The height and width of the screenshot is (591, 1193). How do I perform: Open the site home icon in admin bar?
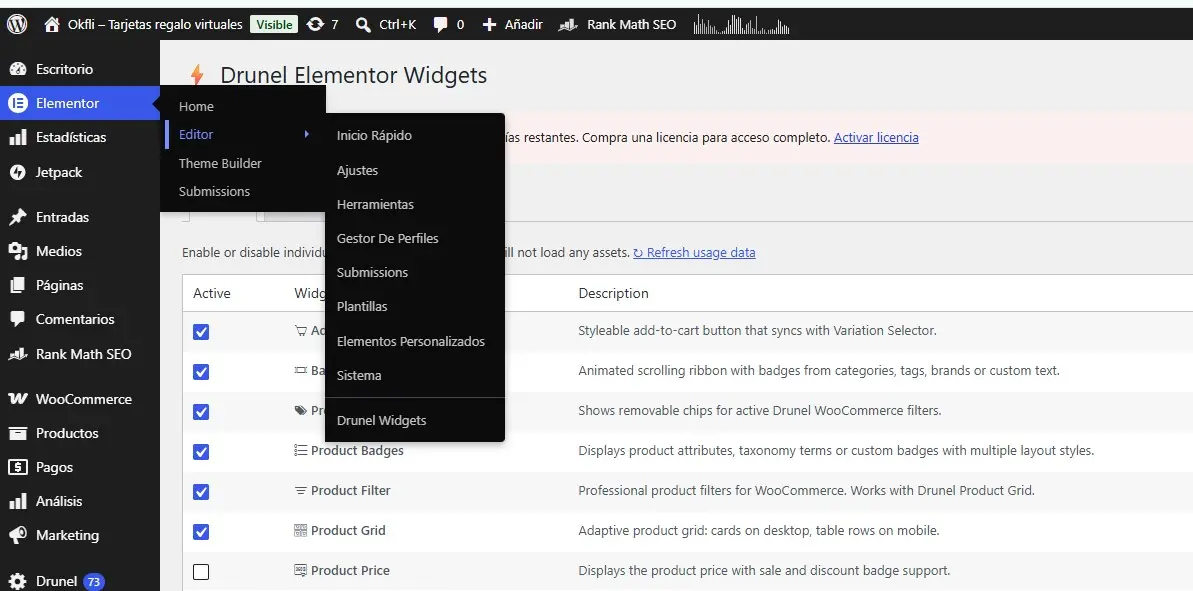[x=52, y=24]
